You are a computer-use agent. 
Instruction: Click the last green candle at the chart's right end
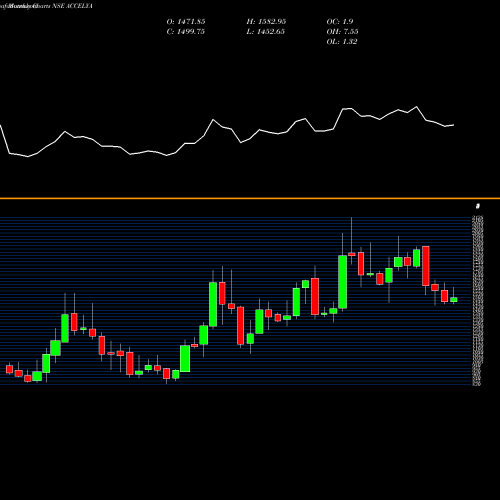[x=453, y=300]
